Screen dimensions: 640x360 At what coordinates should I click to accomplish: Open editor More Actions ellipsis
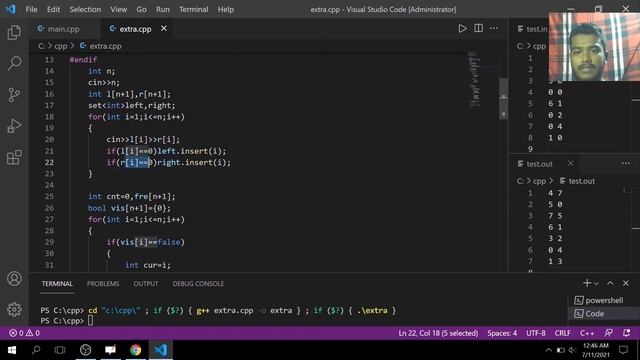pyautogui.click(x=494, y=28)
